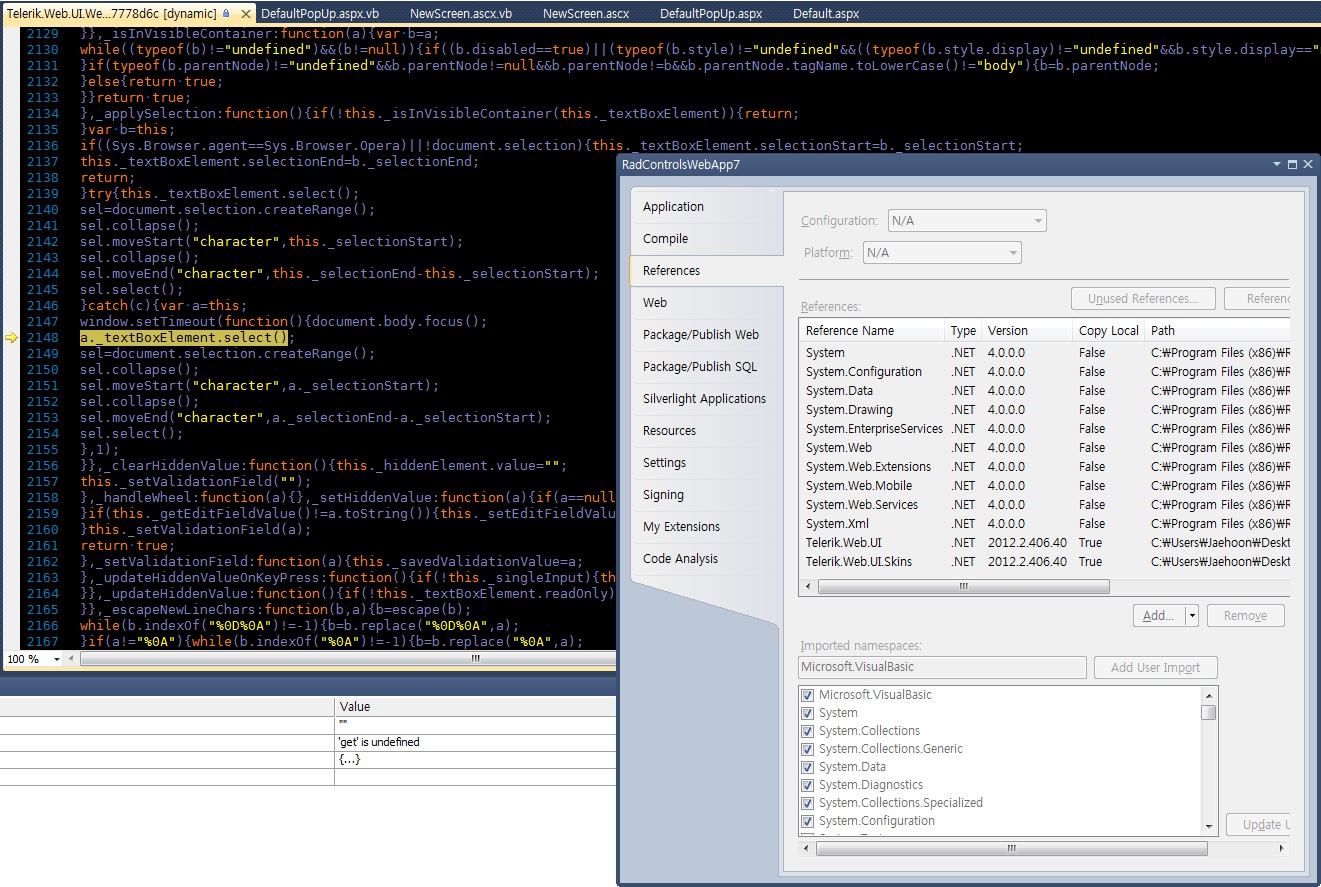Click the Add... reference button
Screen dimensions: 1321x887
[1158, 616]
